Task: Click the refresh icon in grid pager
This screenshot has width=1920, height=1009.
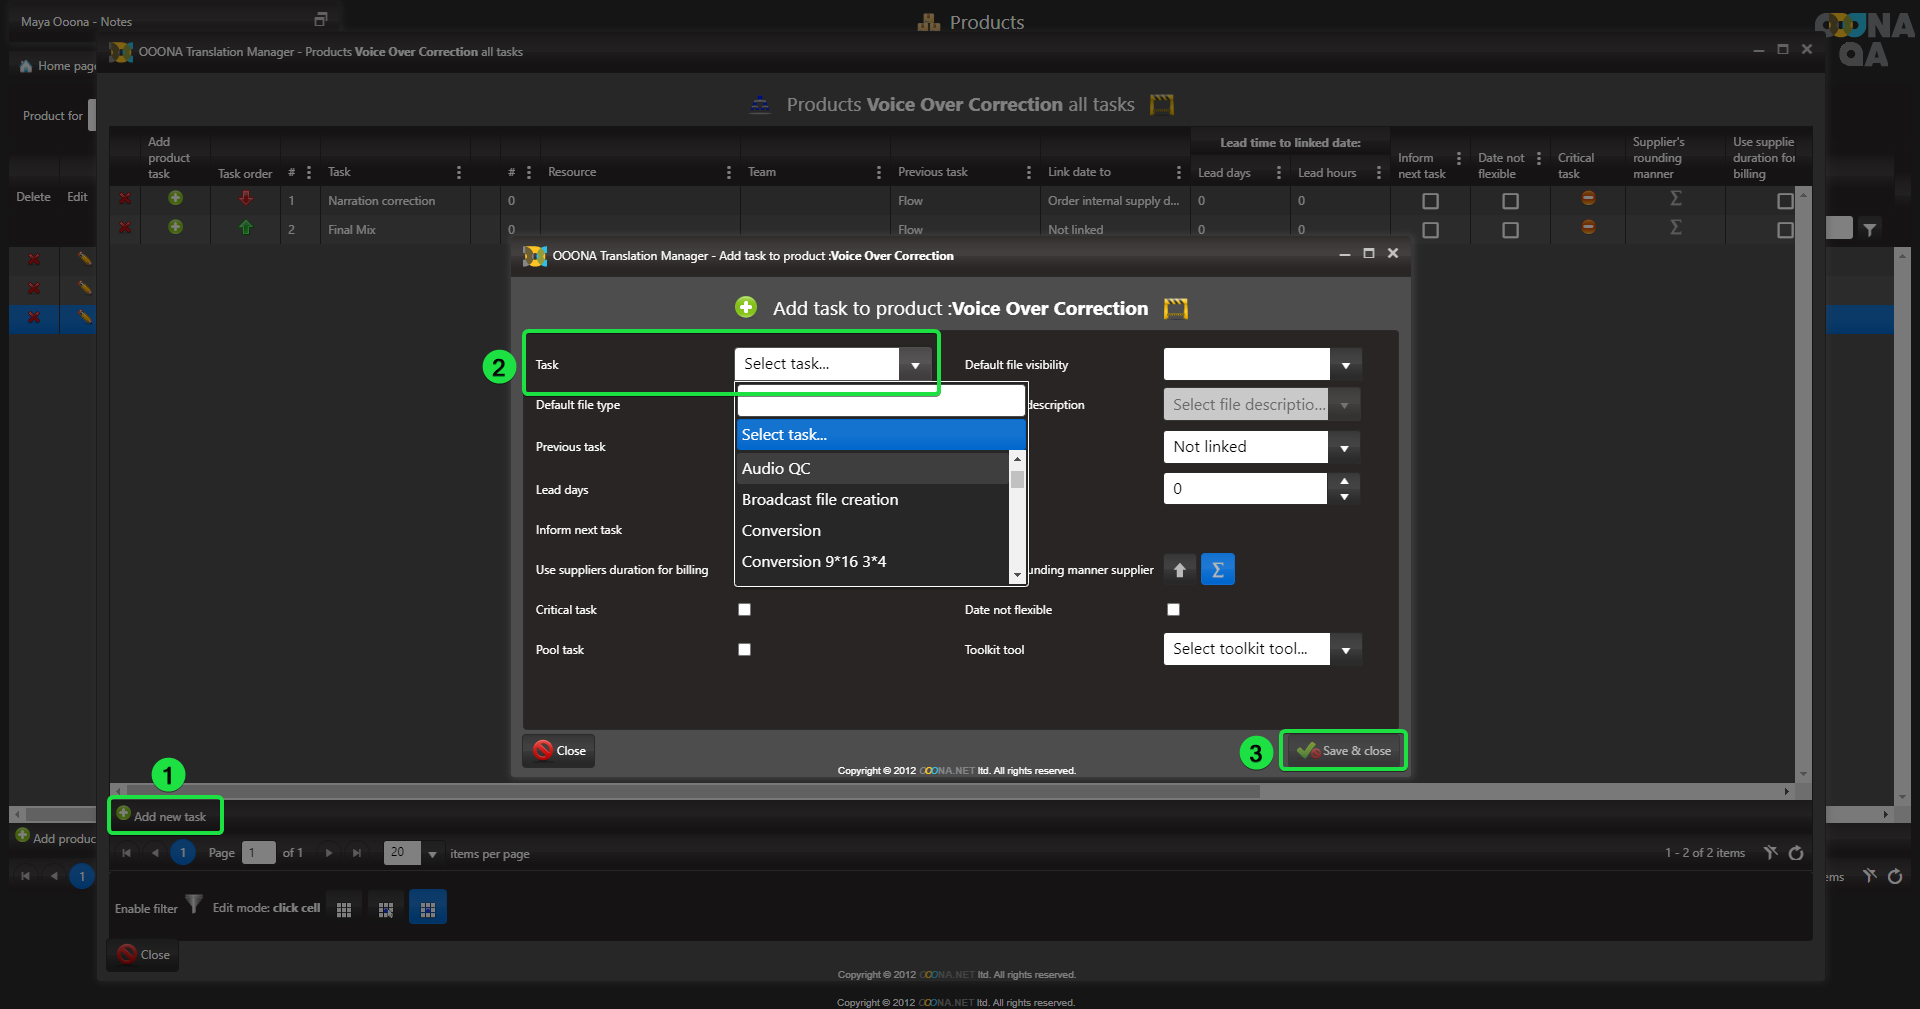Action: (x=1796, y=853)
